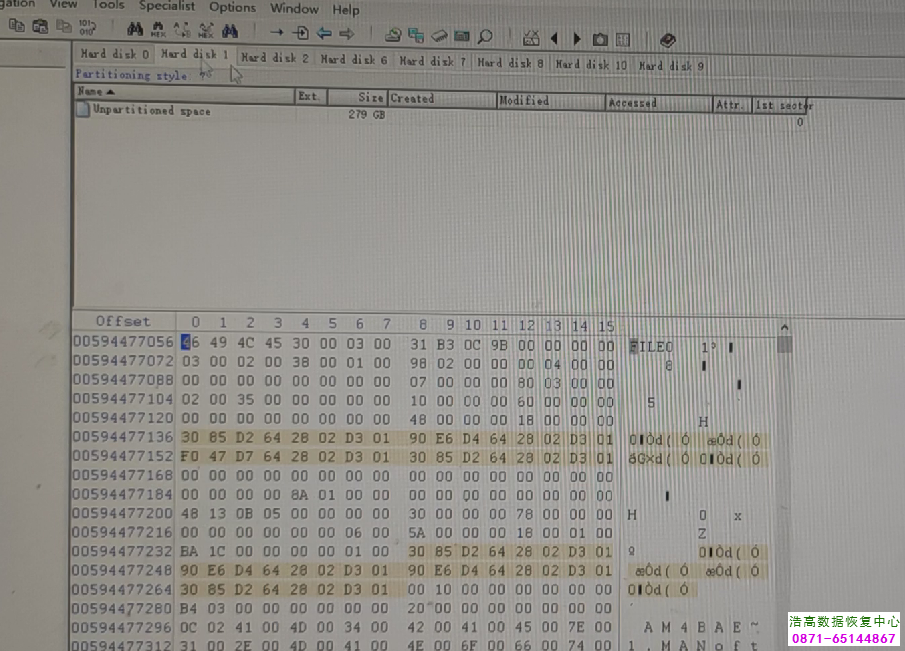Click the camera snapshot toolbar icon
Viewport: 905px width, 651px height.
click(599, 39)
